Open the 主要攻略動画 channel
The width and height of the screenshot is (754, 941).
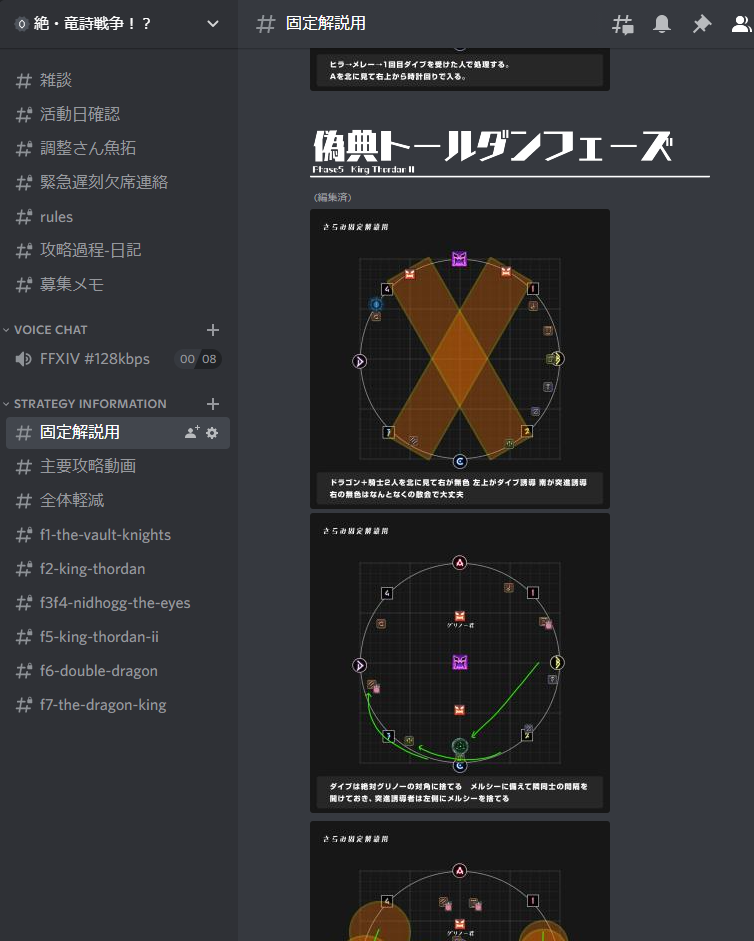87,467
